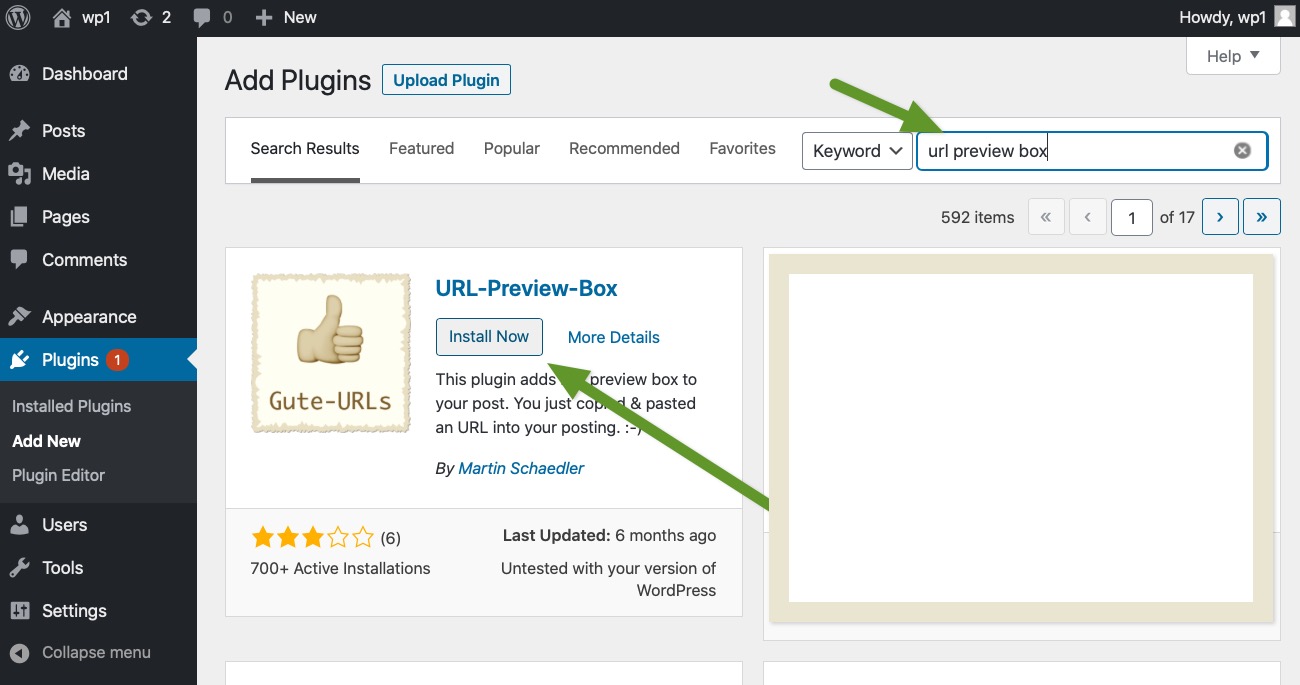
Task: Click the Gute-URLs plugin thumbnail
Action: [331, 354]
